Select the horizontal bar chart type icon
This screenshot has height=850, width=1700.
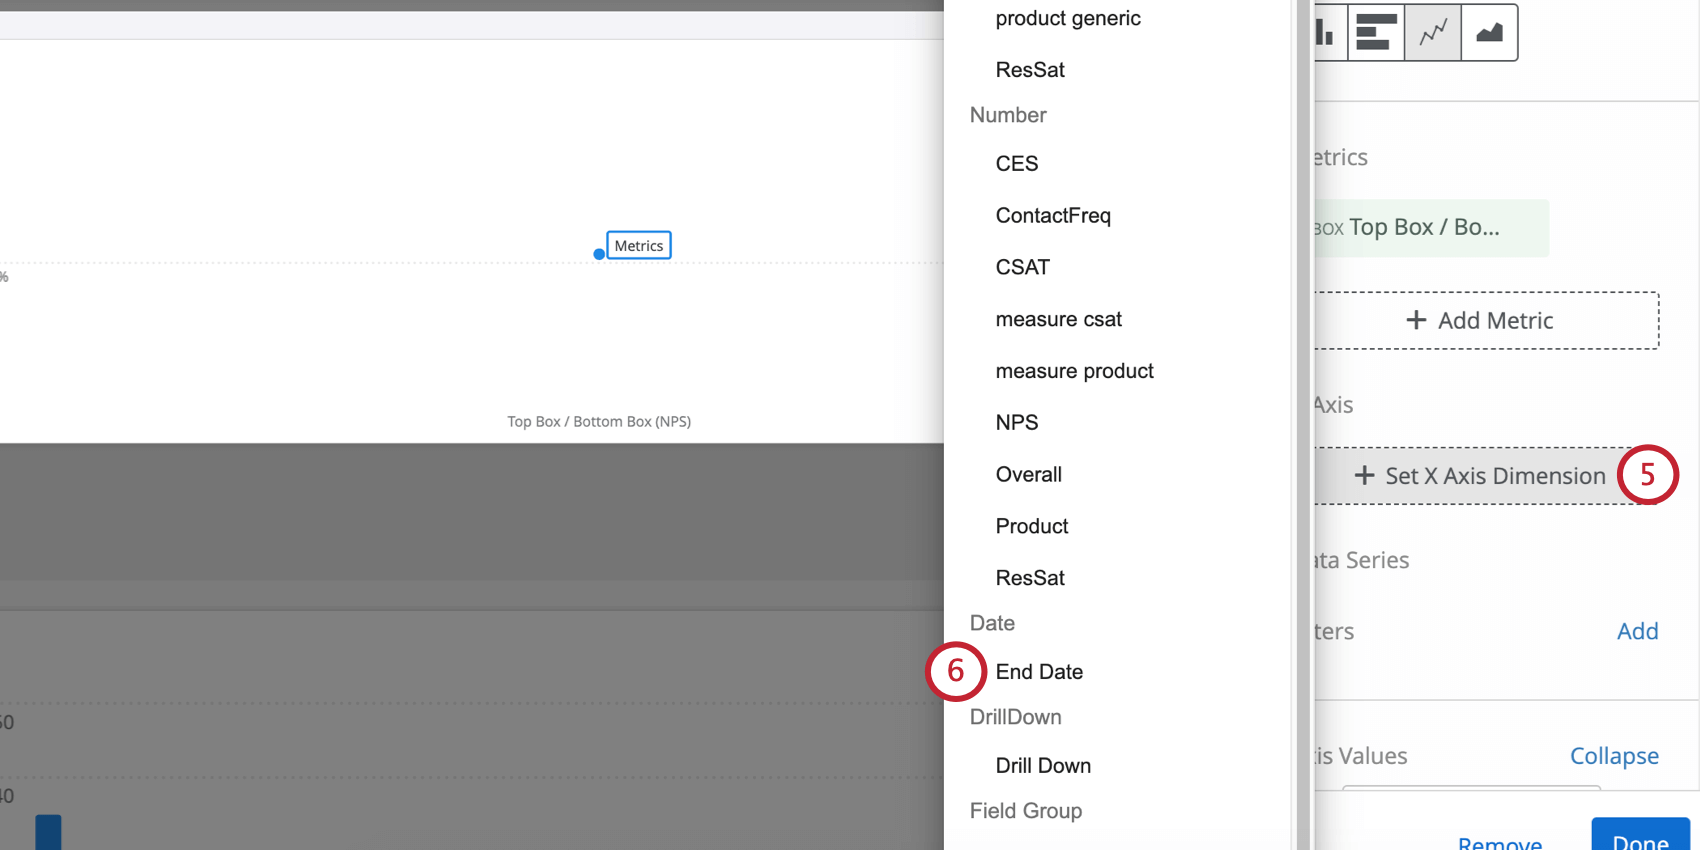click(x=1376, y=33)
